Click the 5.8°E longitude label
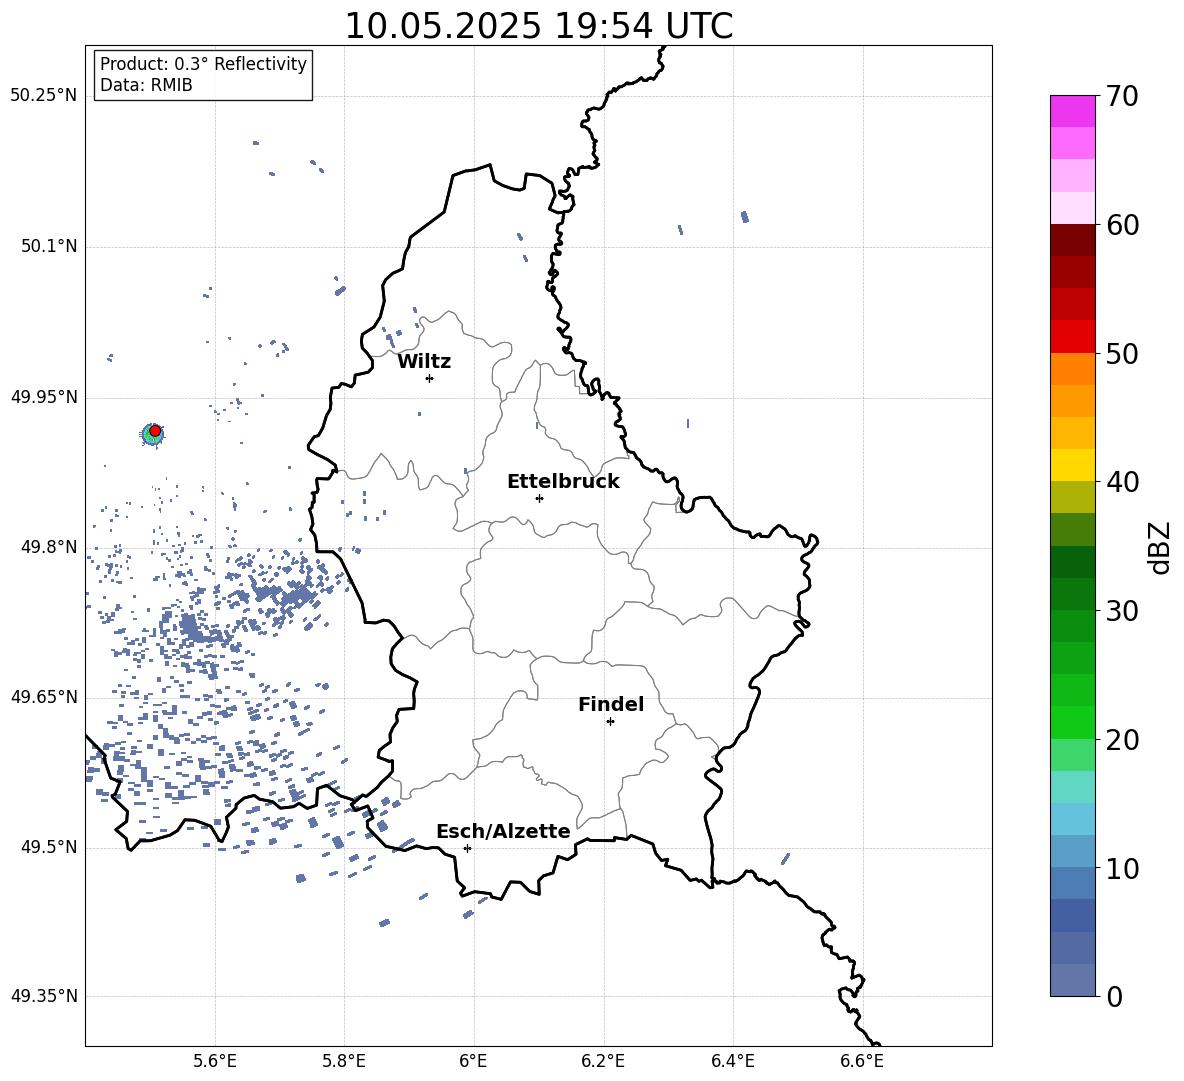 click(344, 1061)
